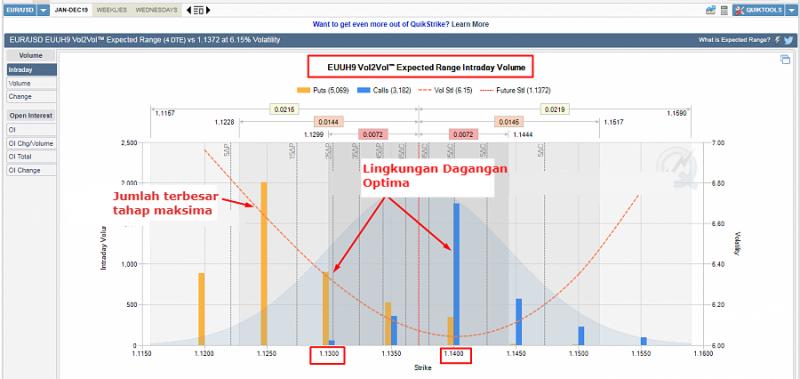Click the Open Interest section header
The image size is (800, 379).
pyautogui.click(x=32, y=116)
